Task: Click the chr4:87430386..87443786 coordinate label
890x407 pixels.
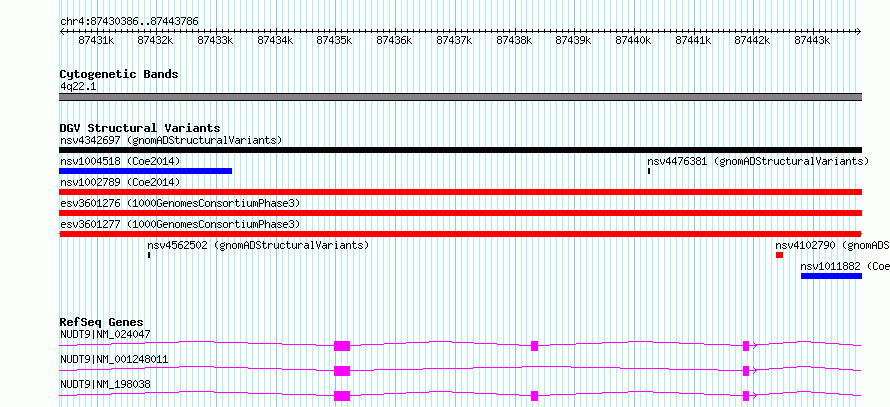Action: 129,22
